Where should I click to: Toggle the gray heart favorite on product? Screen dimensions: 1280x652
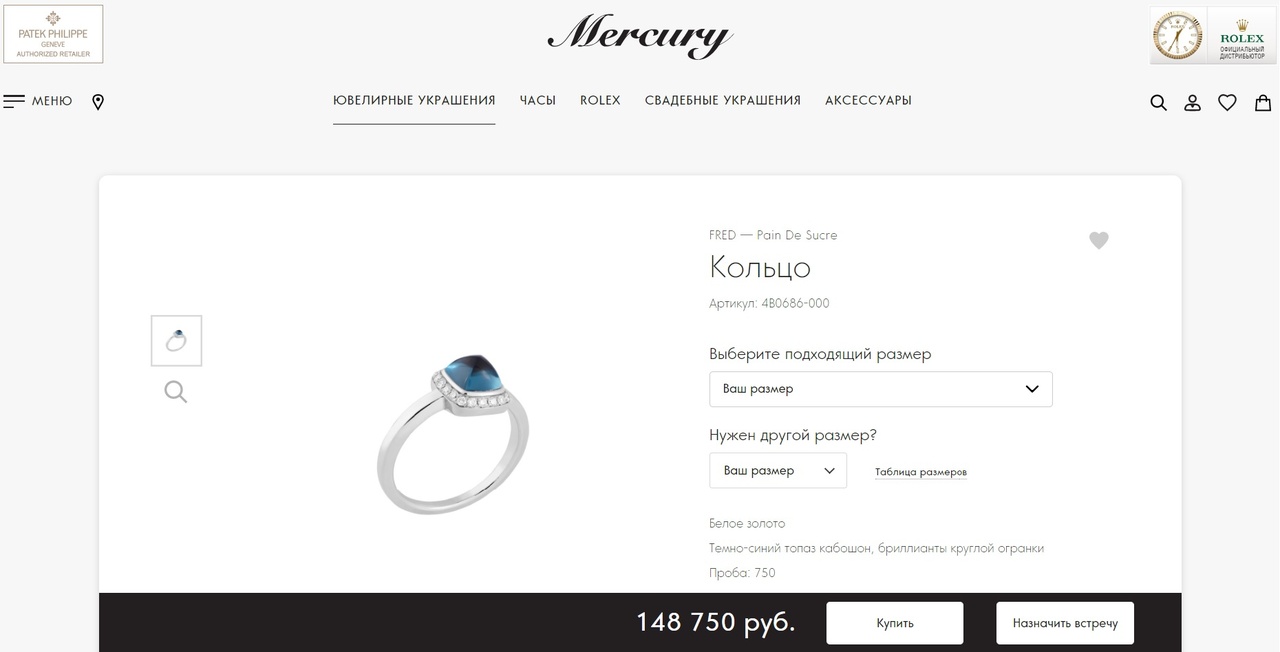coord(1099,240)
